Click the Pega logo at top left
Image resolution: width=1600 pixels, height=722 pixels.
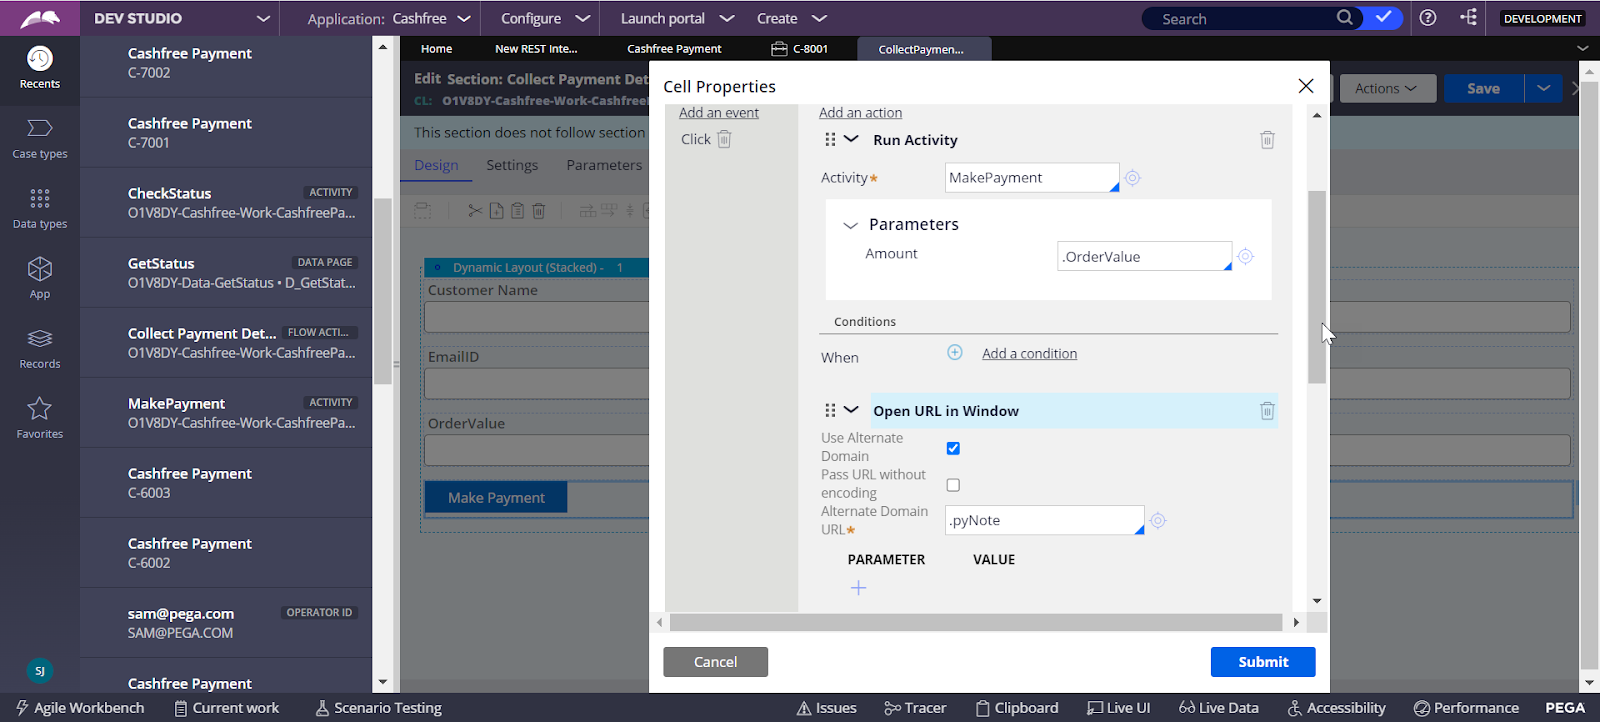(x=40, y=18)
